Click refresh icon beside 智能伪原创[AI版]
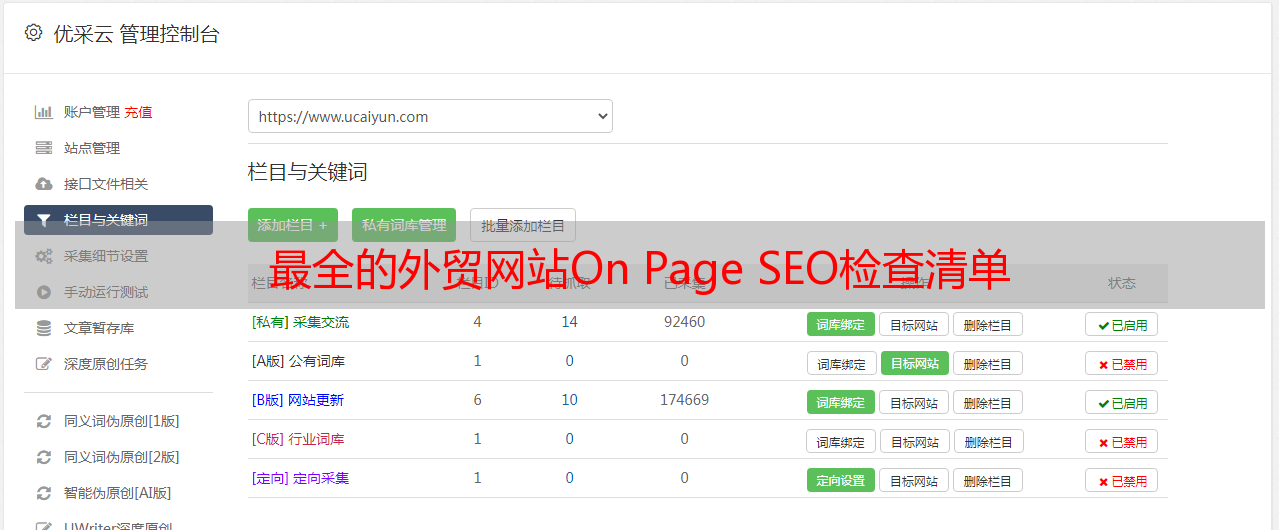 [43, 493]
